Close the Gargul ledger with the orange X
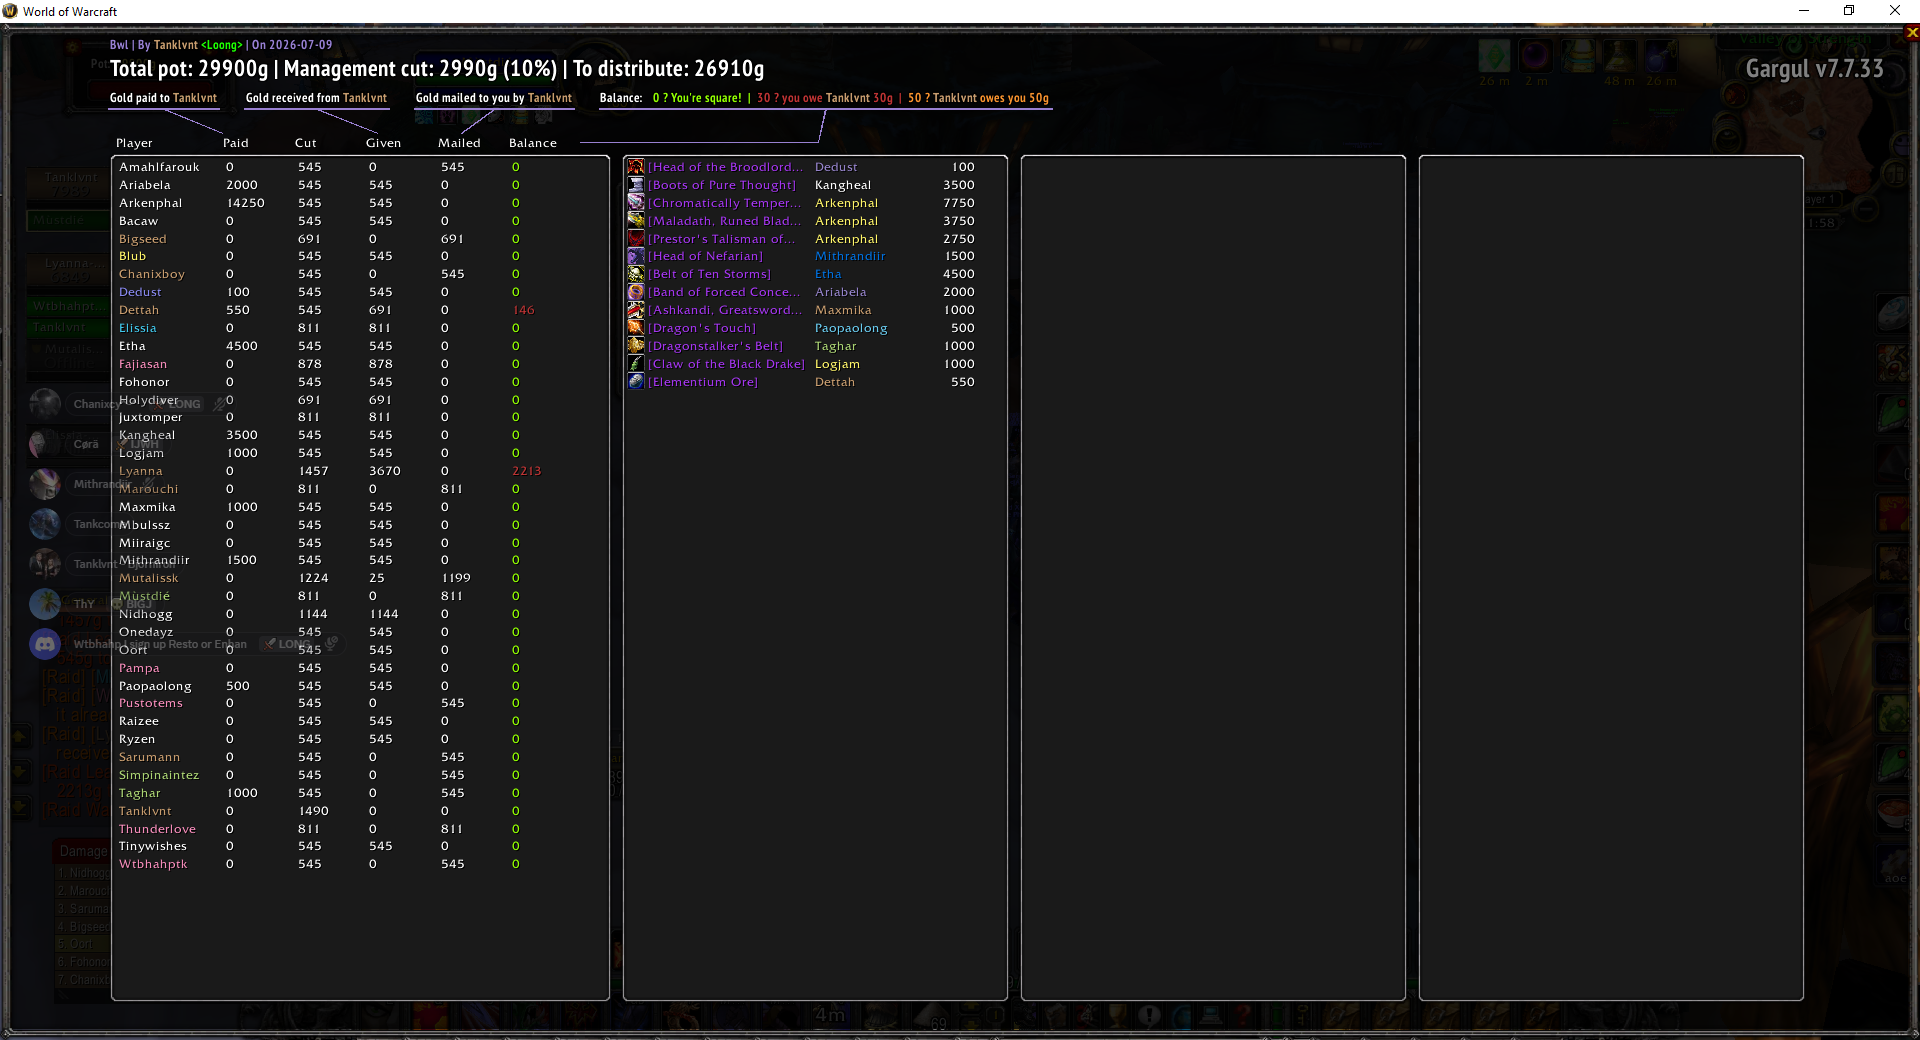The image size is (1920, 1040). click(1912, 32)
